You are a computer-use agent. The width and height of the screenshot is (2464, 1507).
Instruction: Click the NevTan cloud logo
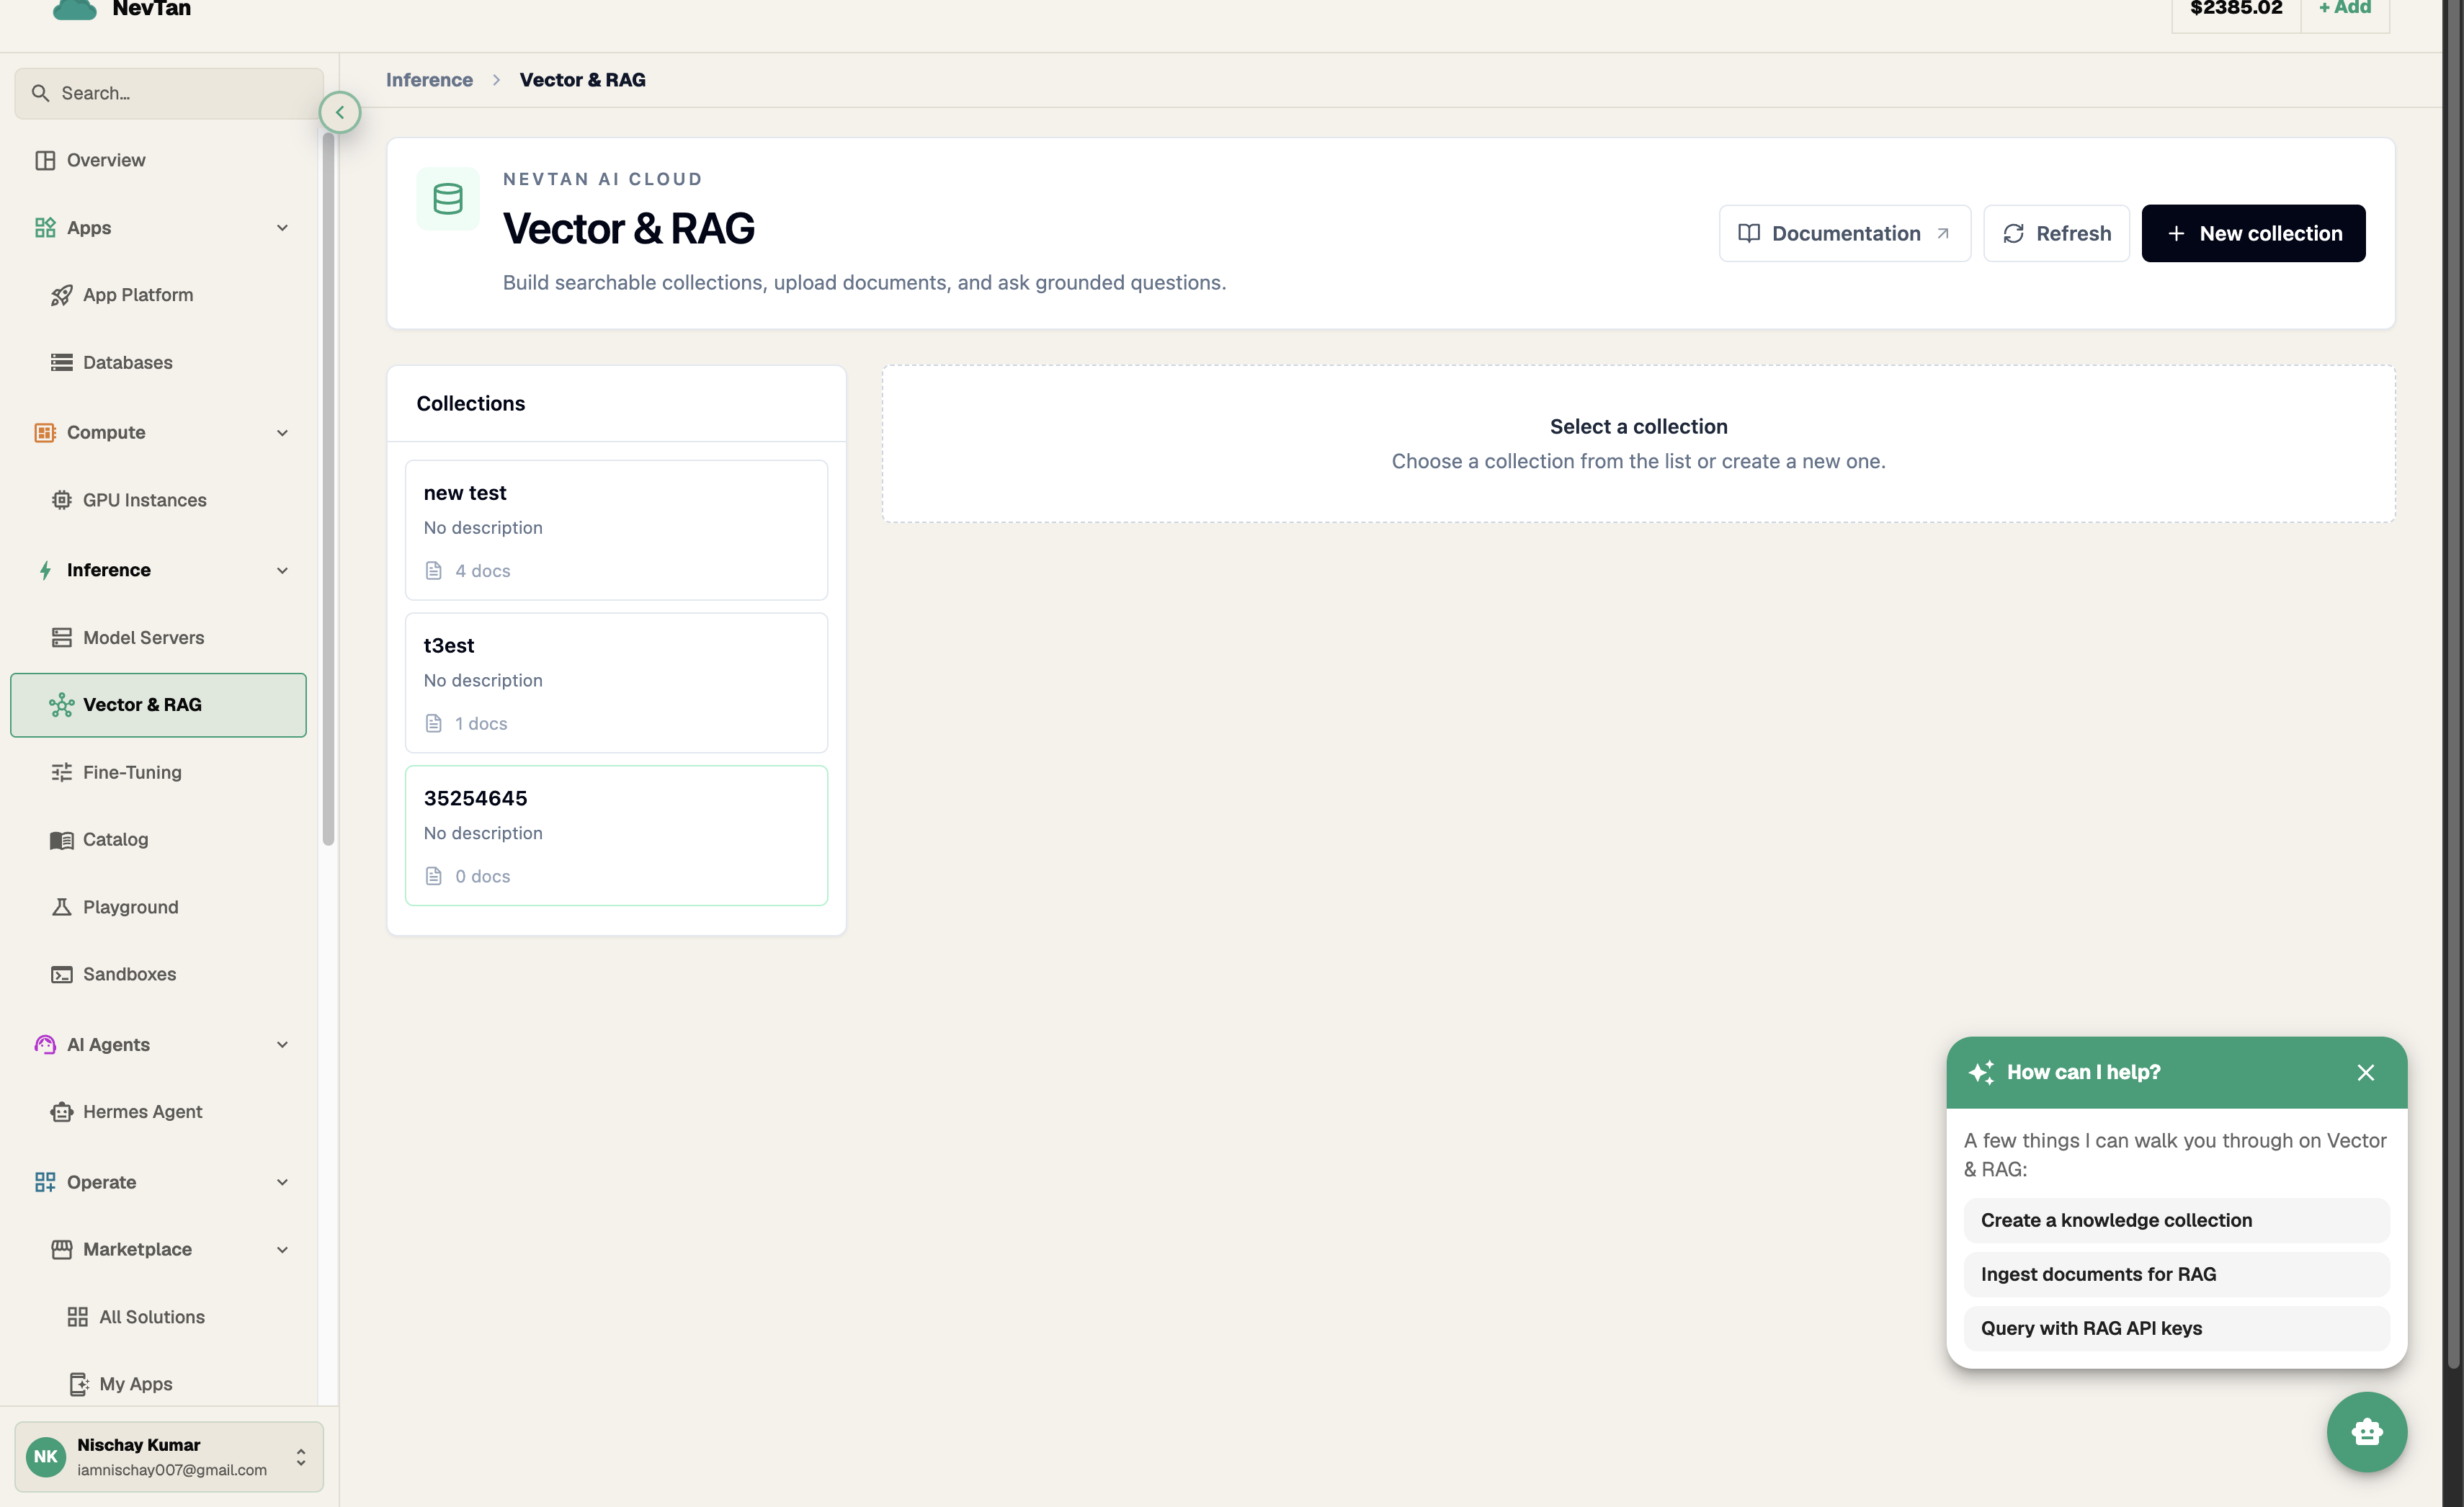[x=74, y=9]
